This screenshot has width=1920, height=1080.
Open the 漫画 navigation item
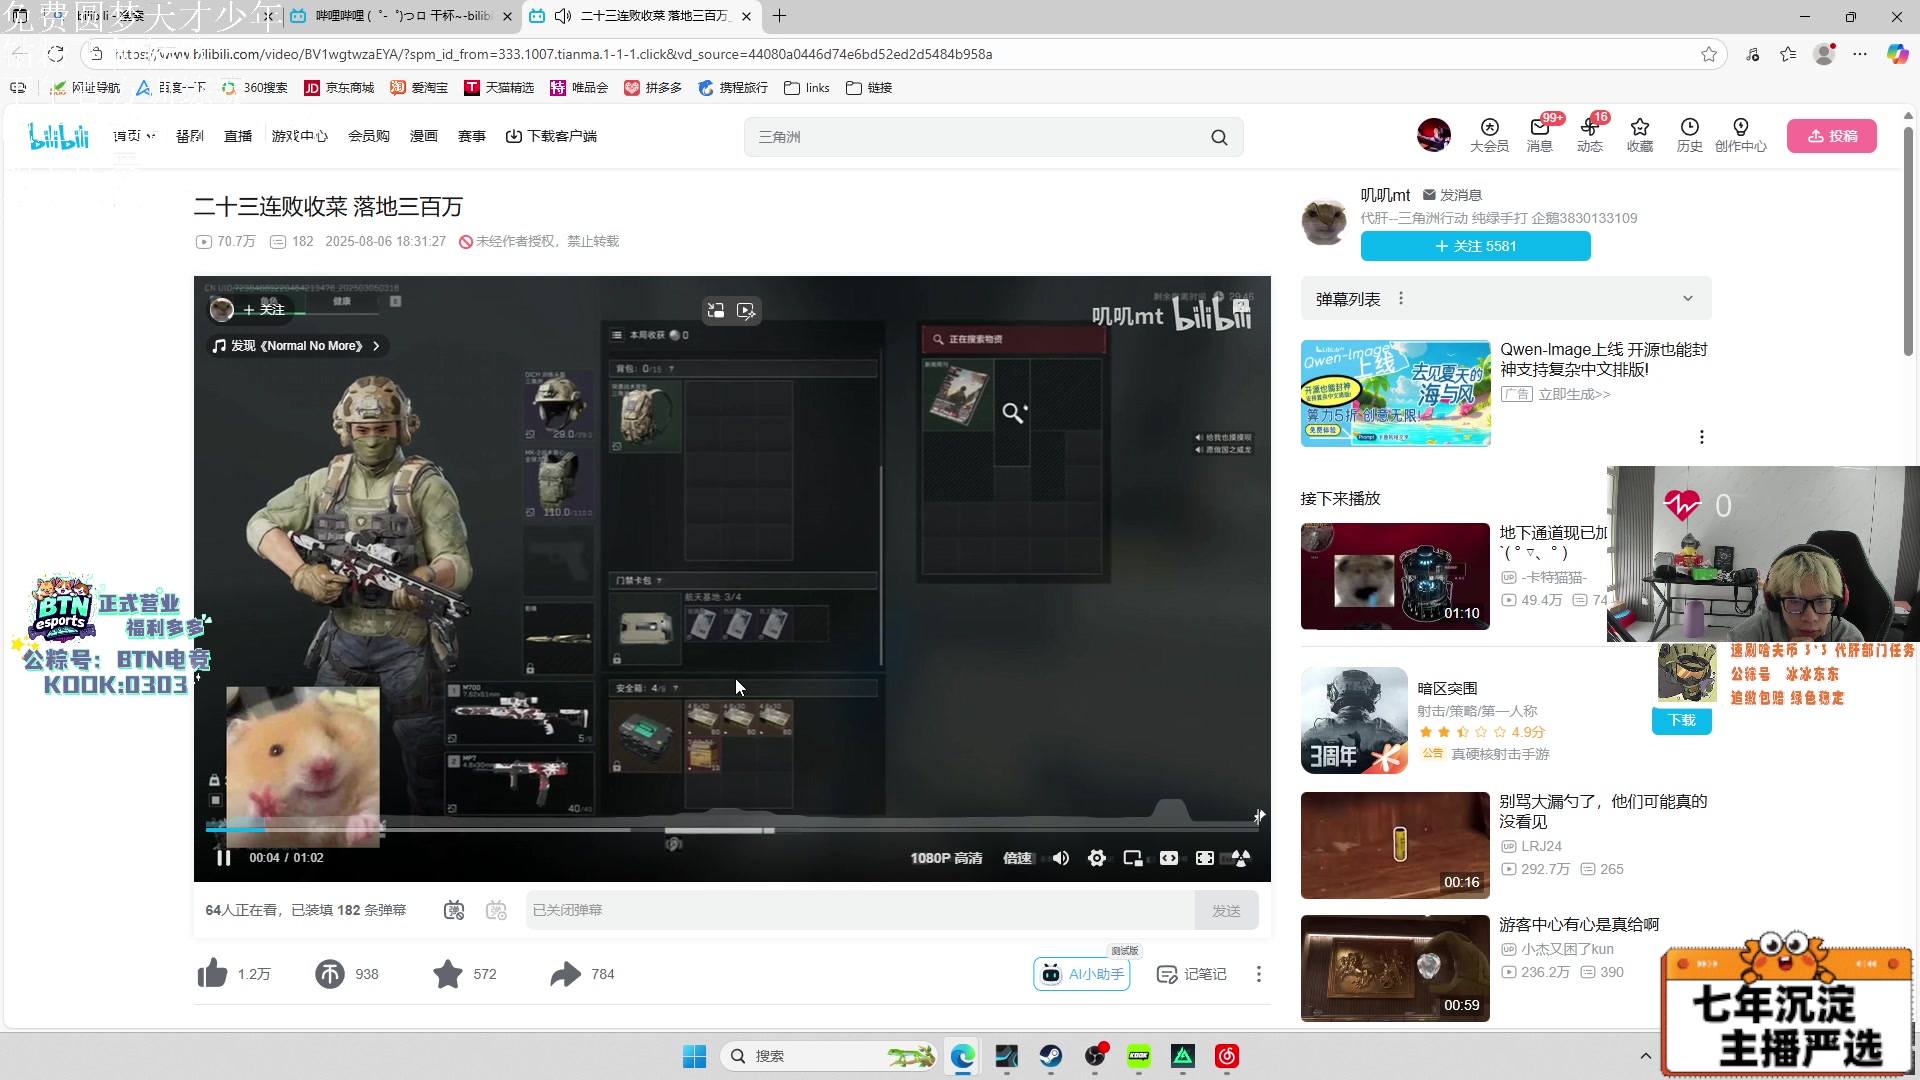point(424,136)
